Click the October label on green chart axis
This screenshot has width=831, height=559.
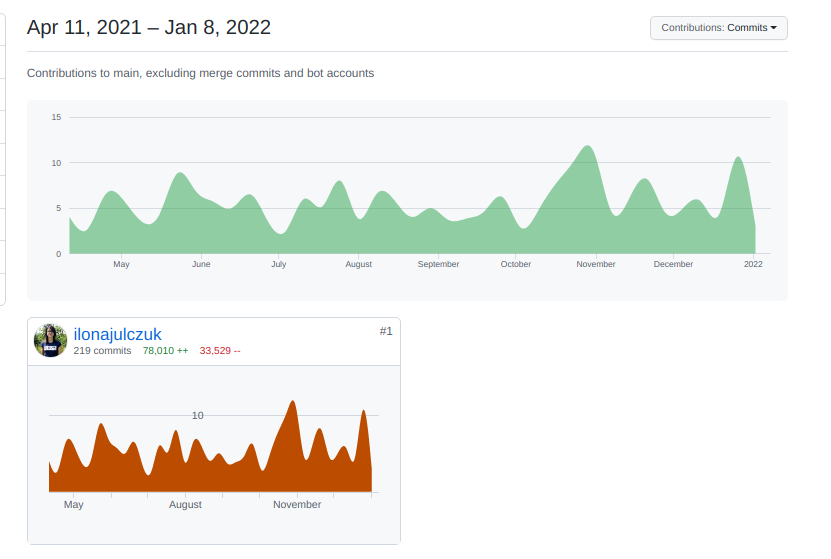pyautogui.click(x=516, y=264)
